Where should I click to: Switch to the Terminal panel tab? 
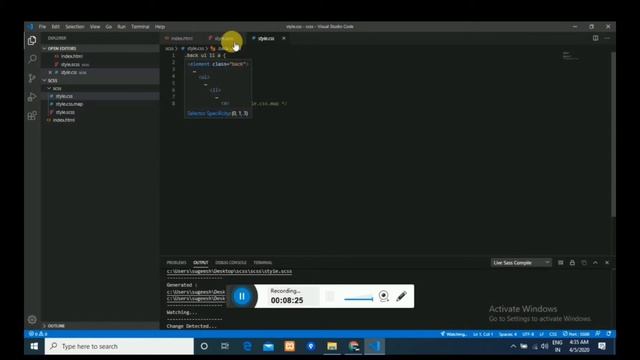pyautogui.click(x=262, y=262)
